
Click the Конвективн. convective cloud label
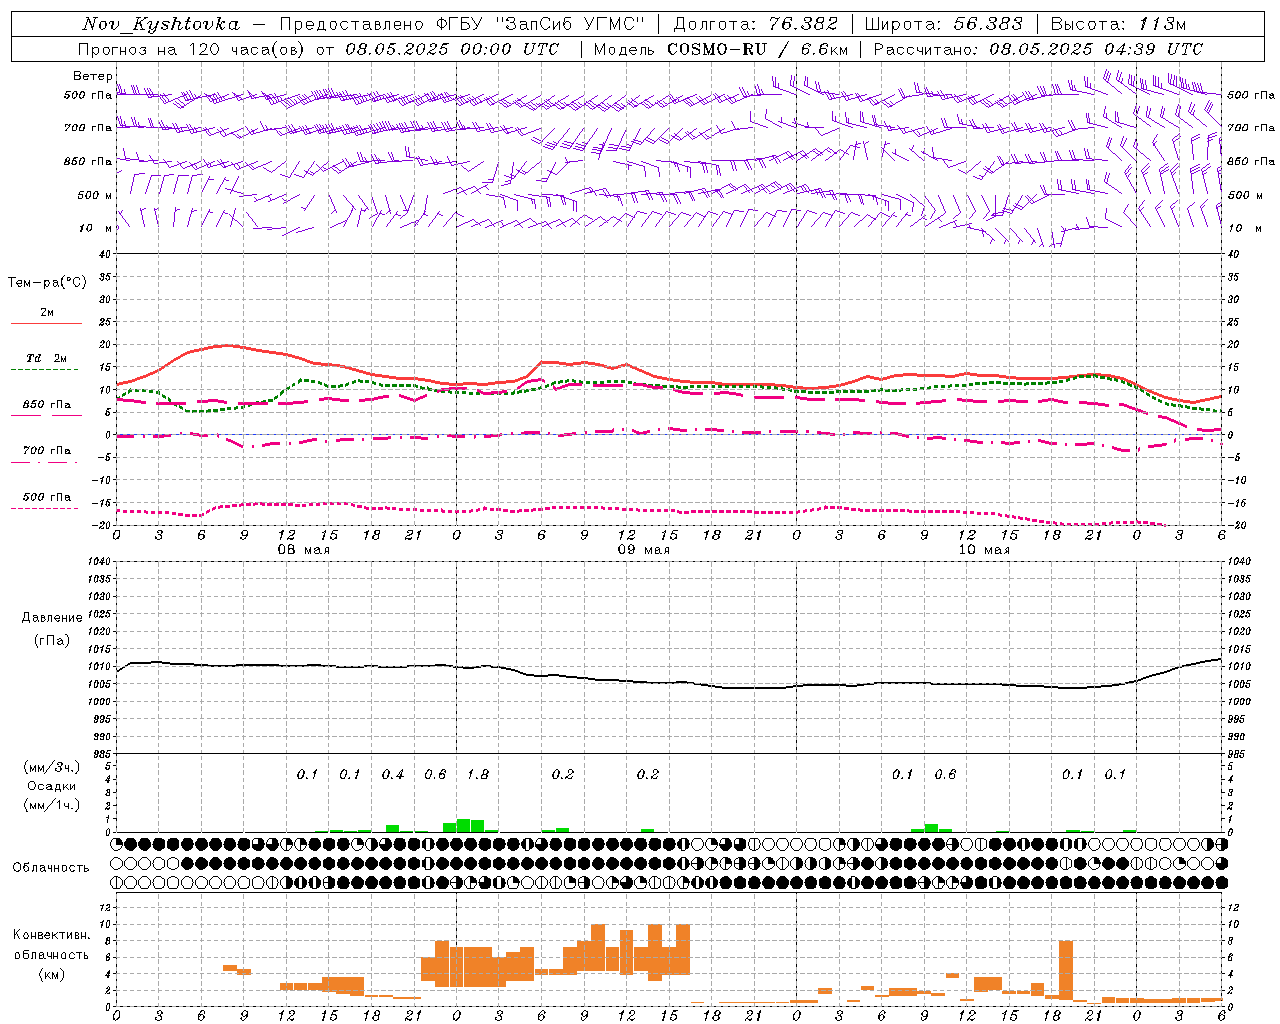pyautogui.click(x=51, y=934)
